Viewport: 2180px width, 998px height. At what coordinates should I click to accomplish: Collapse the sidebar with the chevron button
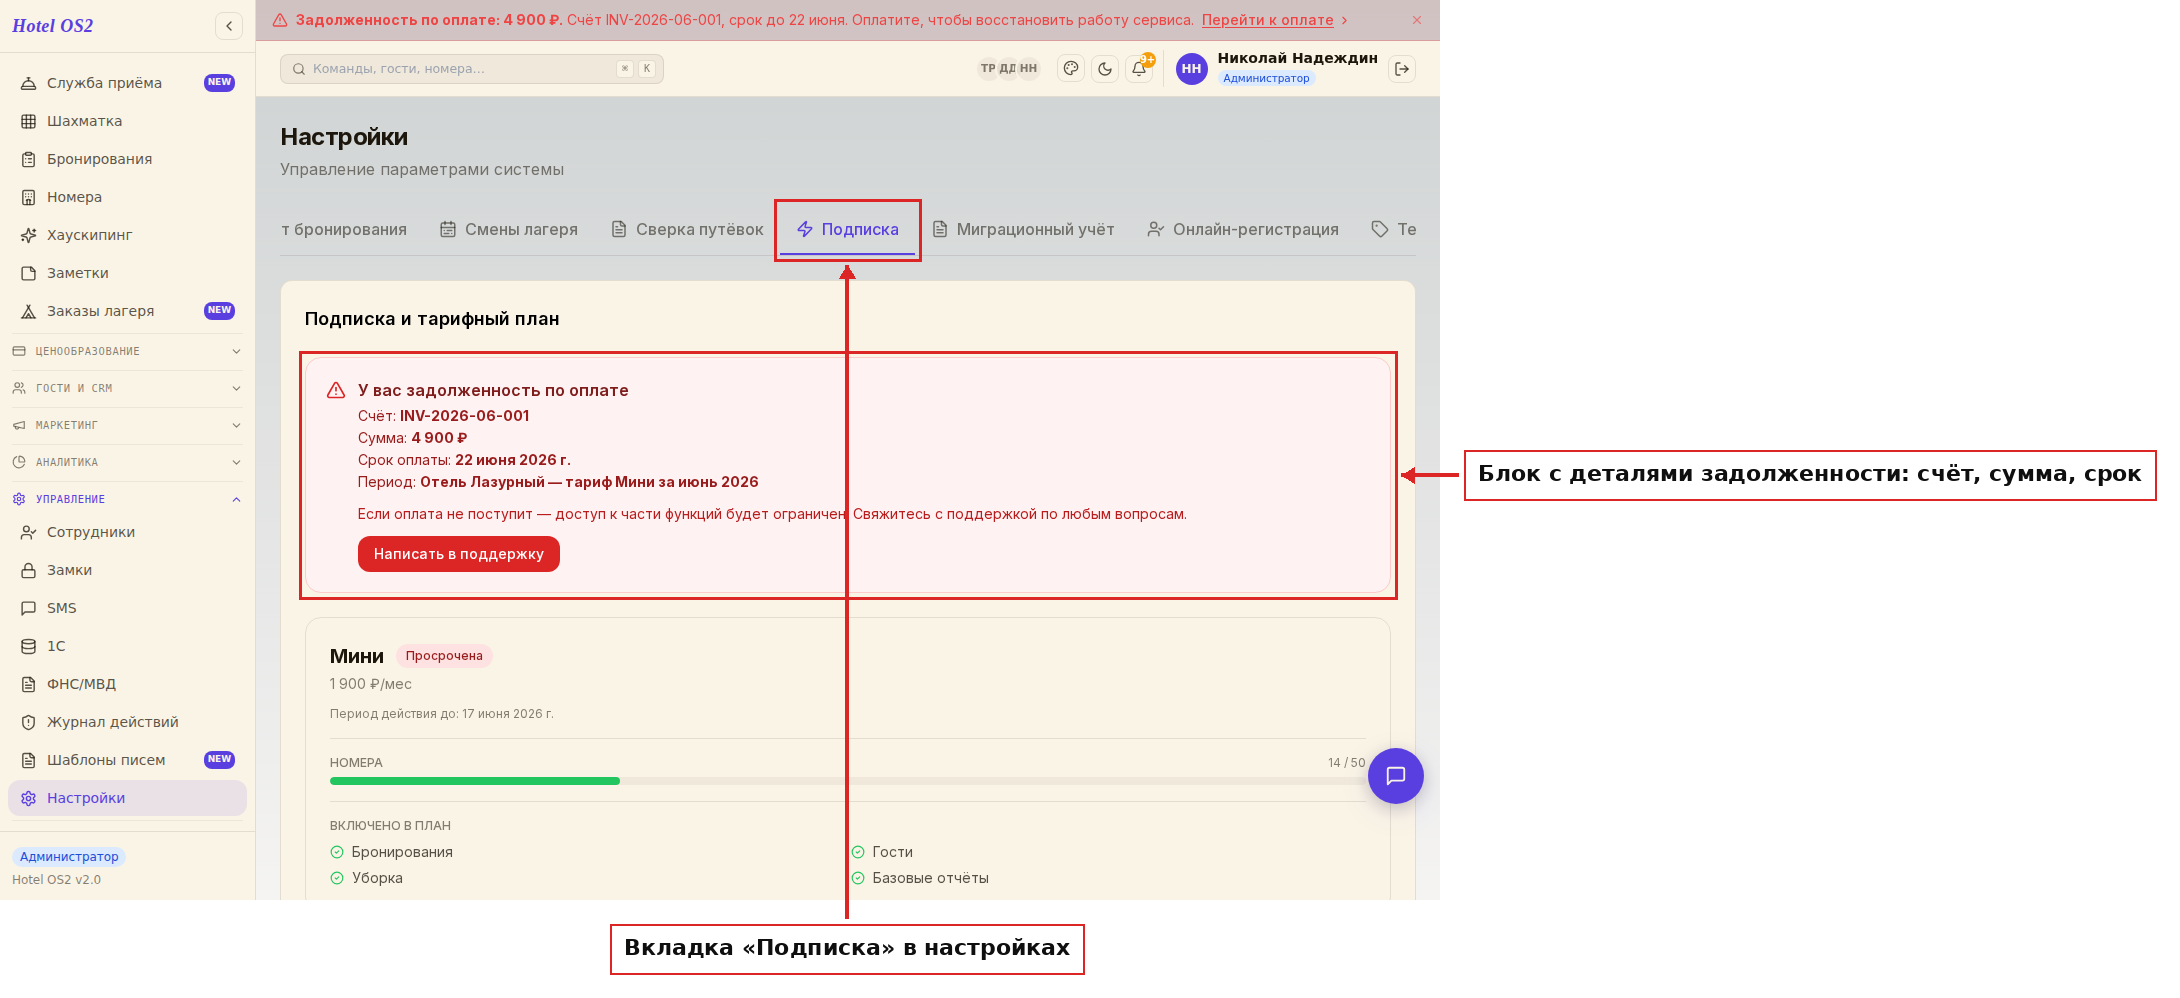[x=229, y=26]
